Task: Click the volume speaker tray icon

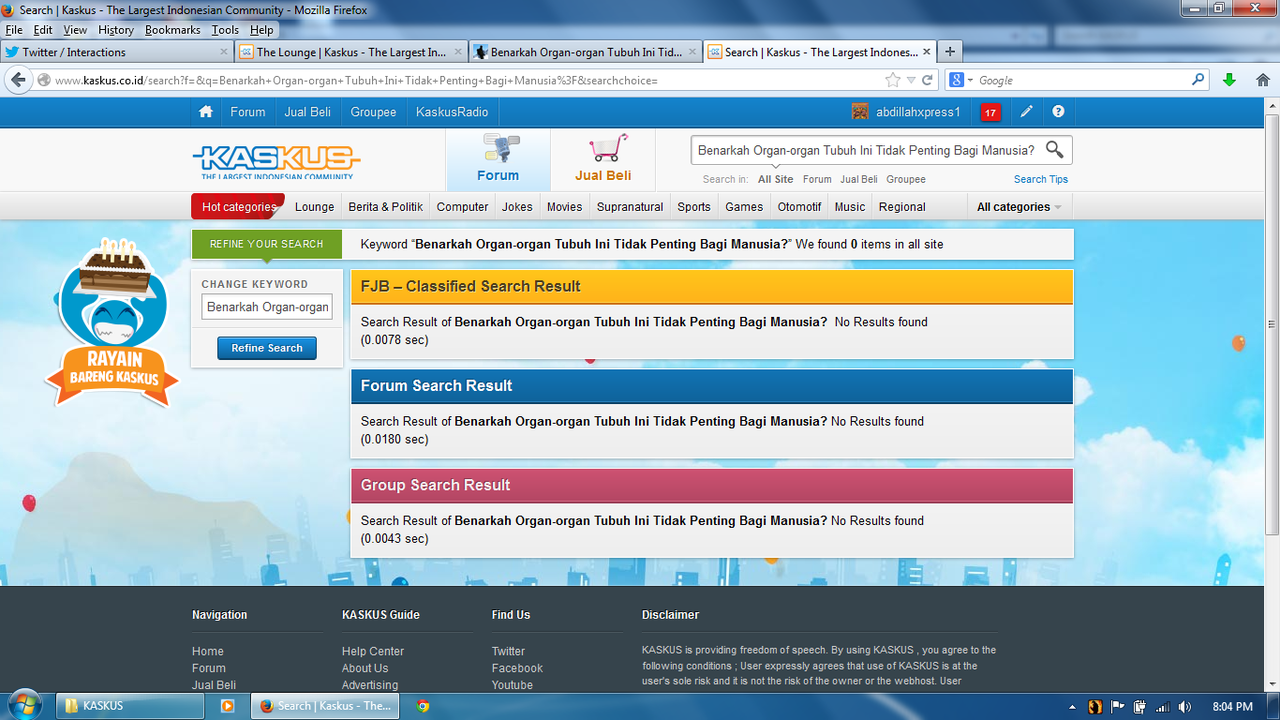Action: coord(1184,707)
